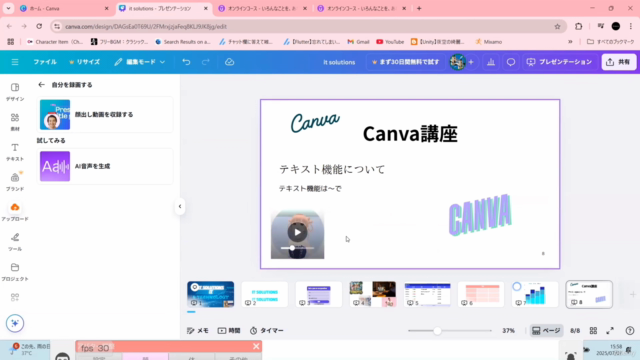The image size is (640, 360).
Task: Click the video progress scrubber
Action: (x=292, y=248)
